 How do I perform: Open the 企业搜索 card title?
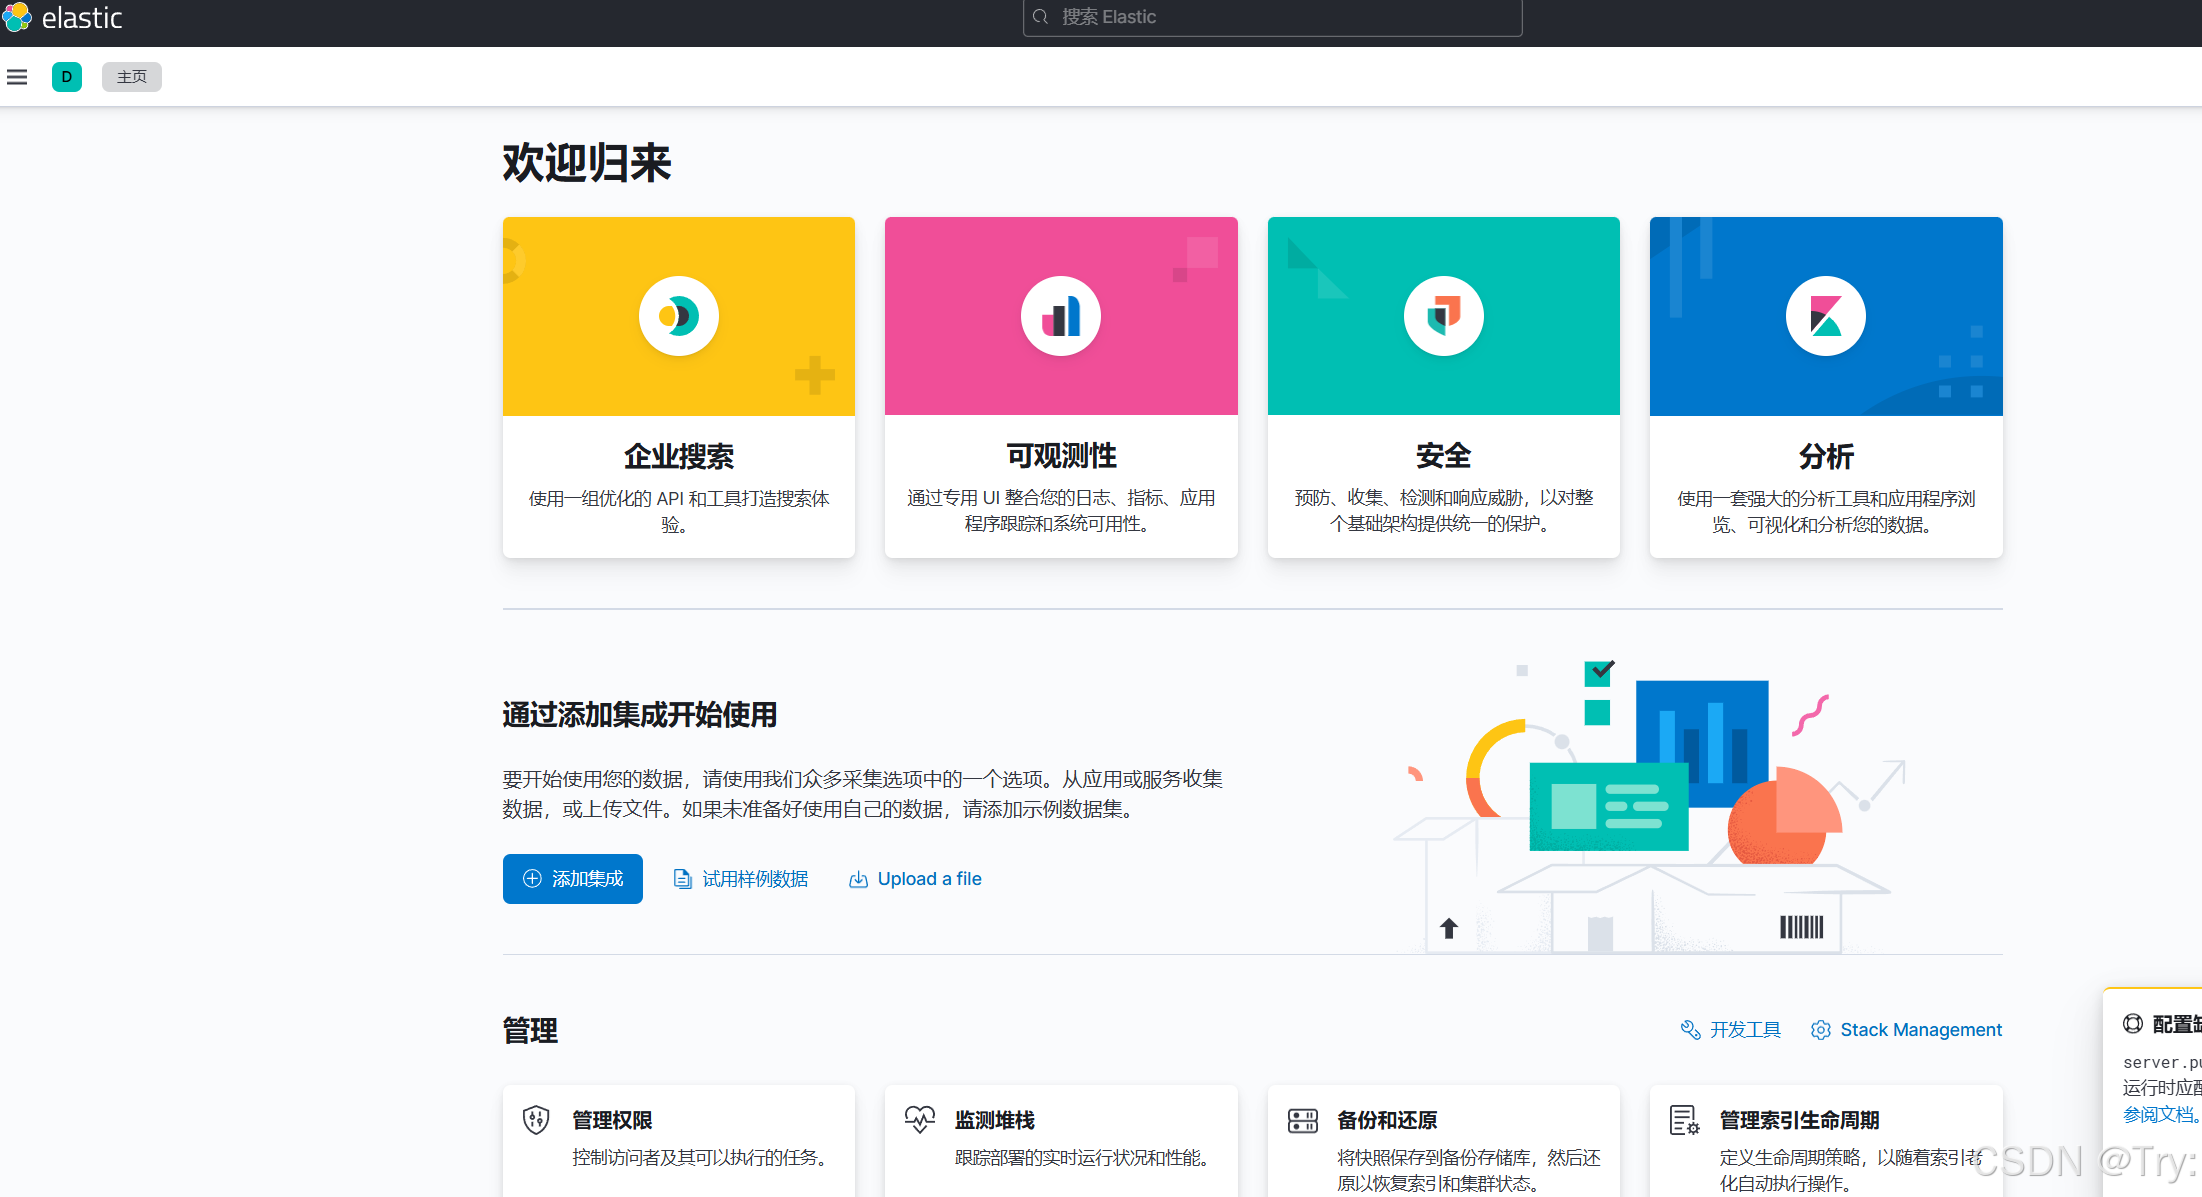(679, 456)
